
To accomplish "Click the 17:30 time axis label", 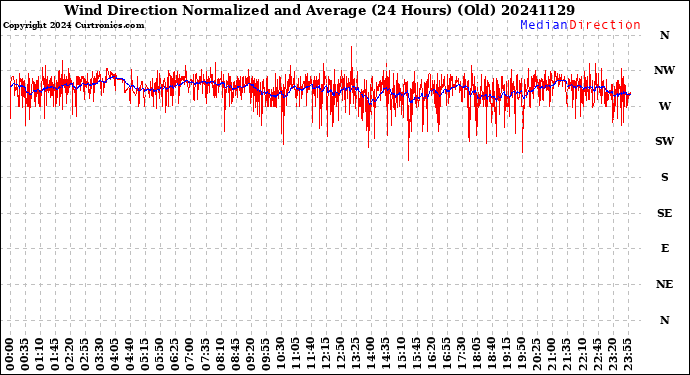I will [461, 354].
